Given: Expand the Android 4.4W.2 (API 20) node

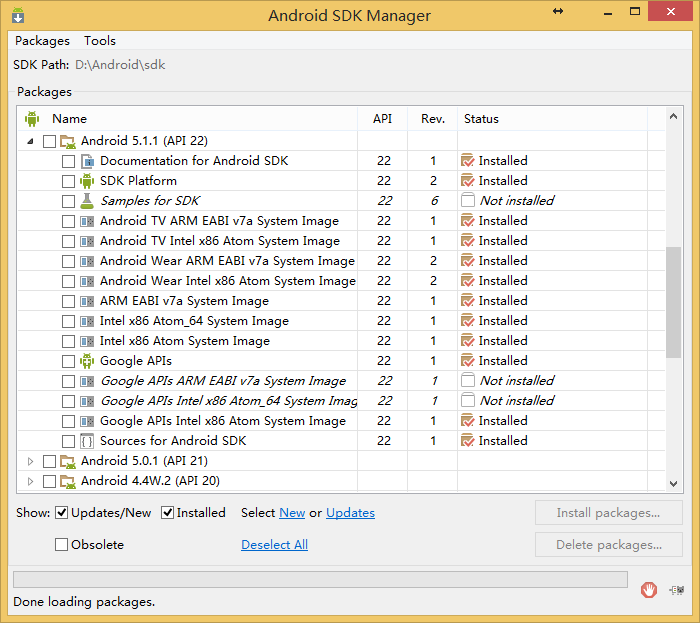Looking at the screenshot, I should 30,482.
